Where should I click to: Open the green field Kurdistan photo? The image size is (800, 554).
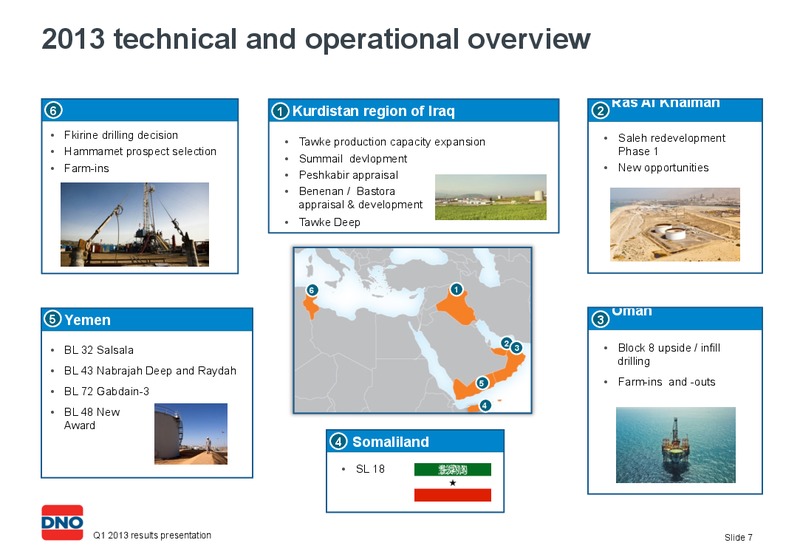491,197
